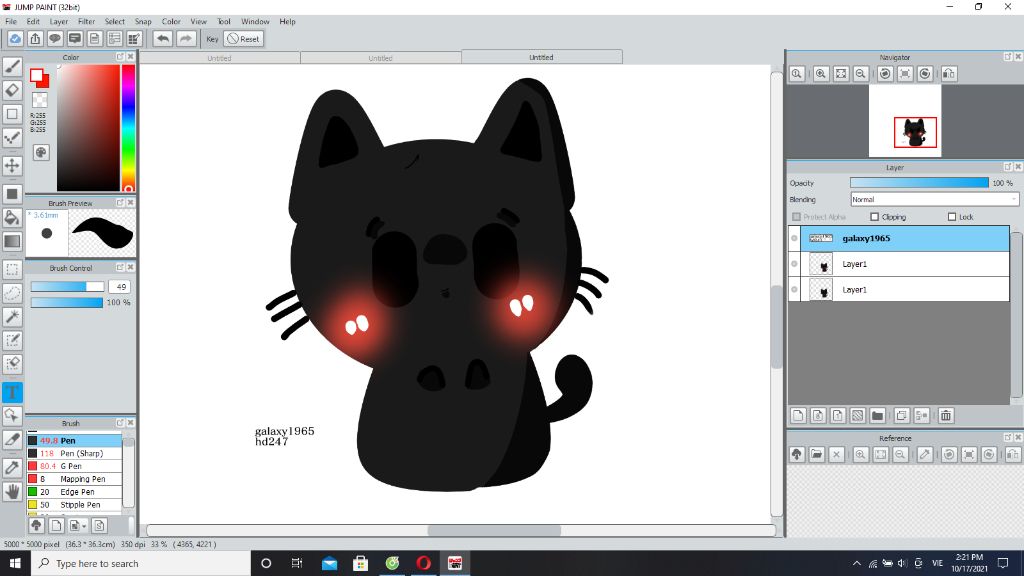Select the Move tool
Image resolution: width=1024 pixels, height=576 pixels.
[12, 165]
